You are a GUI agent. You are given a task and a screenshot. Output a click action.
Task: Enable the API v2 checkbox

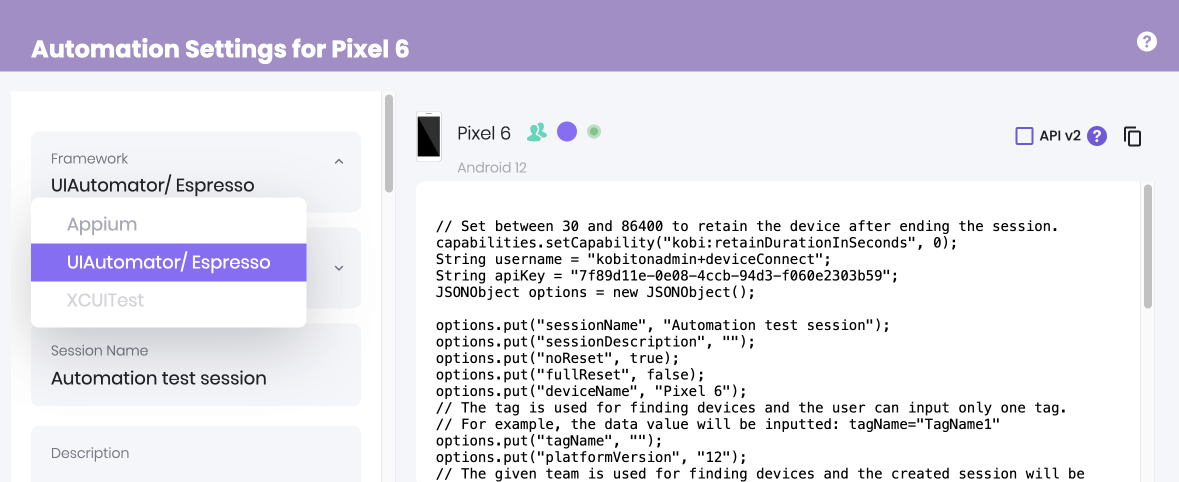pyautogui.click(x=1024, y=136)
